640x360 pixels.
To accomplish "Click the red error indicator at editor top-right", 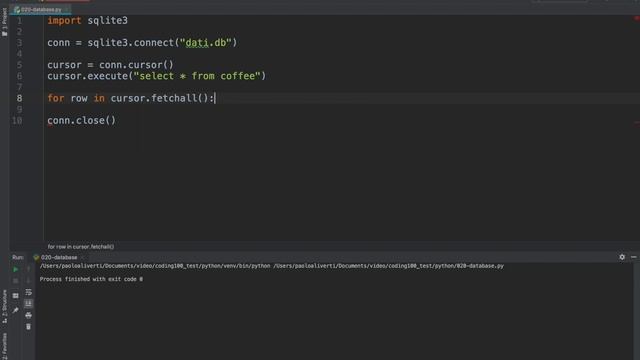I will point(636,18).
